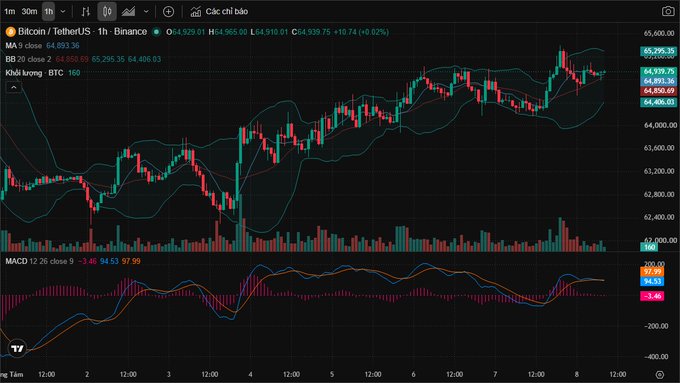The height and width of the screenshot is (383, 680).
Task: Select the 1h timeframe
Action: pyautogui.click(x=49, y=12)
